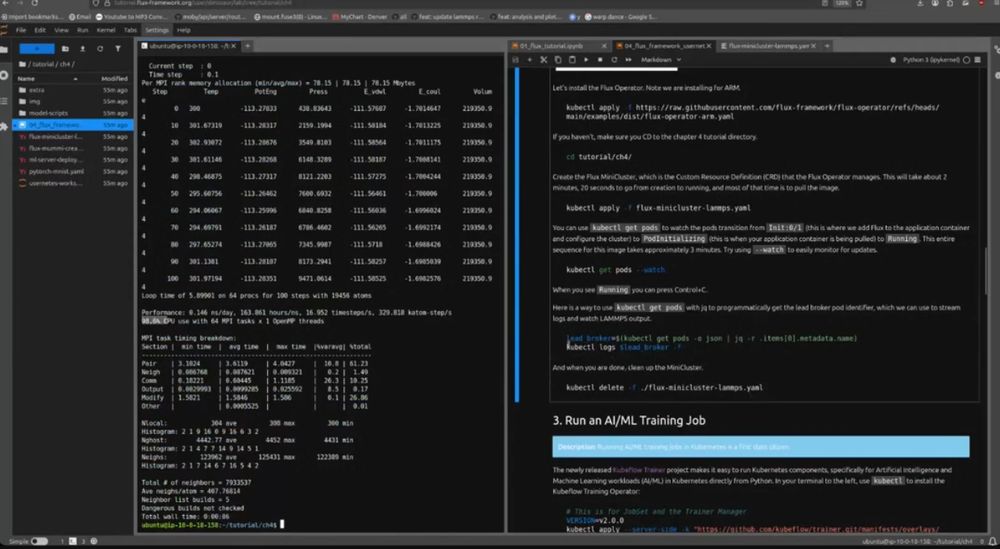The width and height of the screenshot is (1000, 549).
Task: Select the flux-mummi-crea YAML file
Action: tap(73, 148)
